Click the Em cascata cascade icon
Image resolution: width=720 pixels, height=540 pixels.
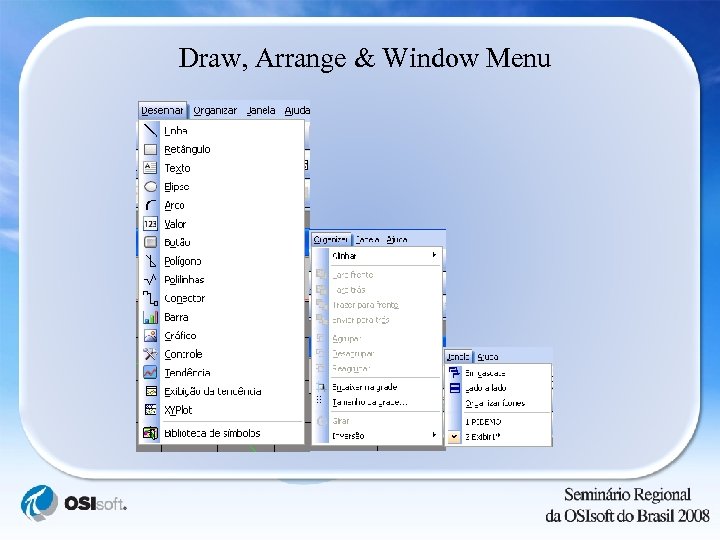[454, 372]
